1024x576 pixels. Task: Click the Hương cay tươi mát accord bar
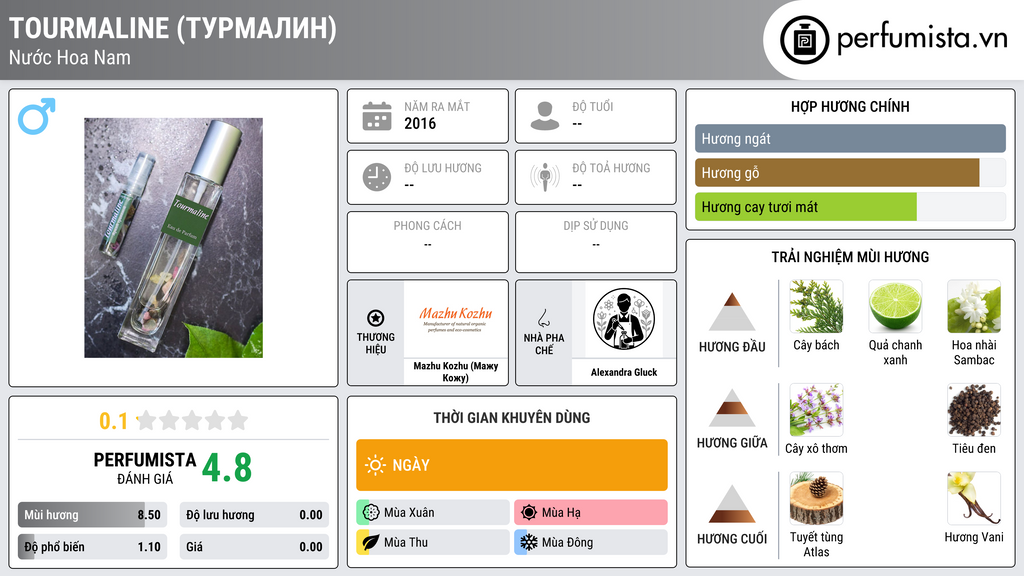click(x=850, y=207)
